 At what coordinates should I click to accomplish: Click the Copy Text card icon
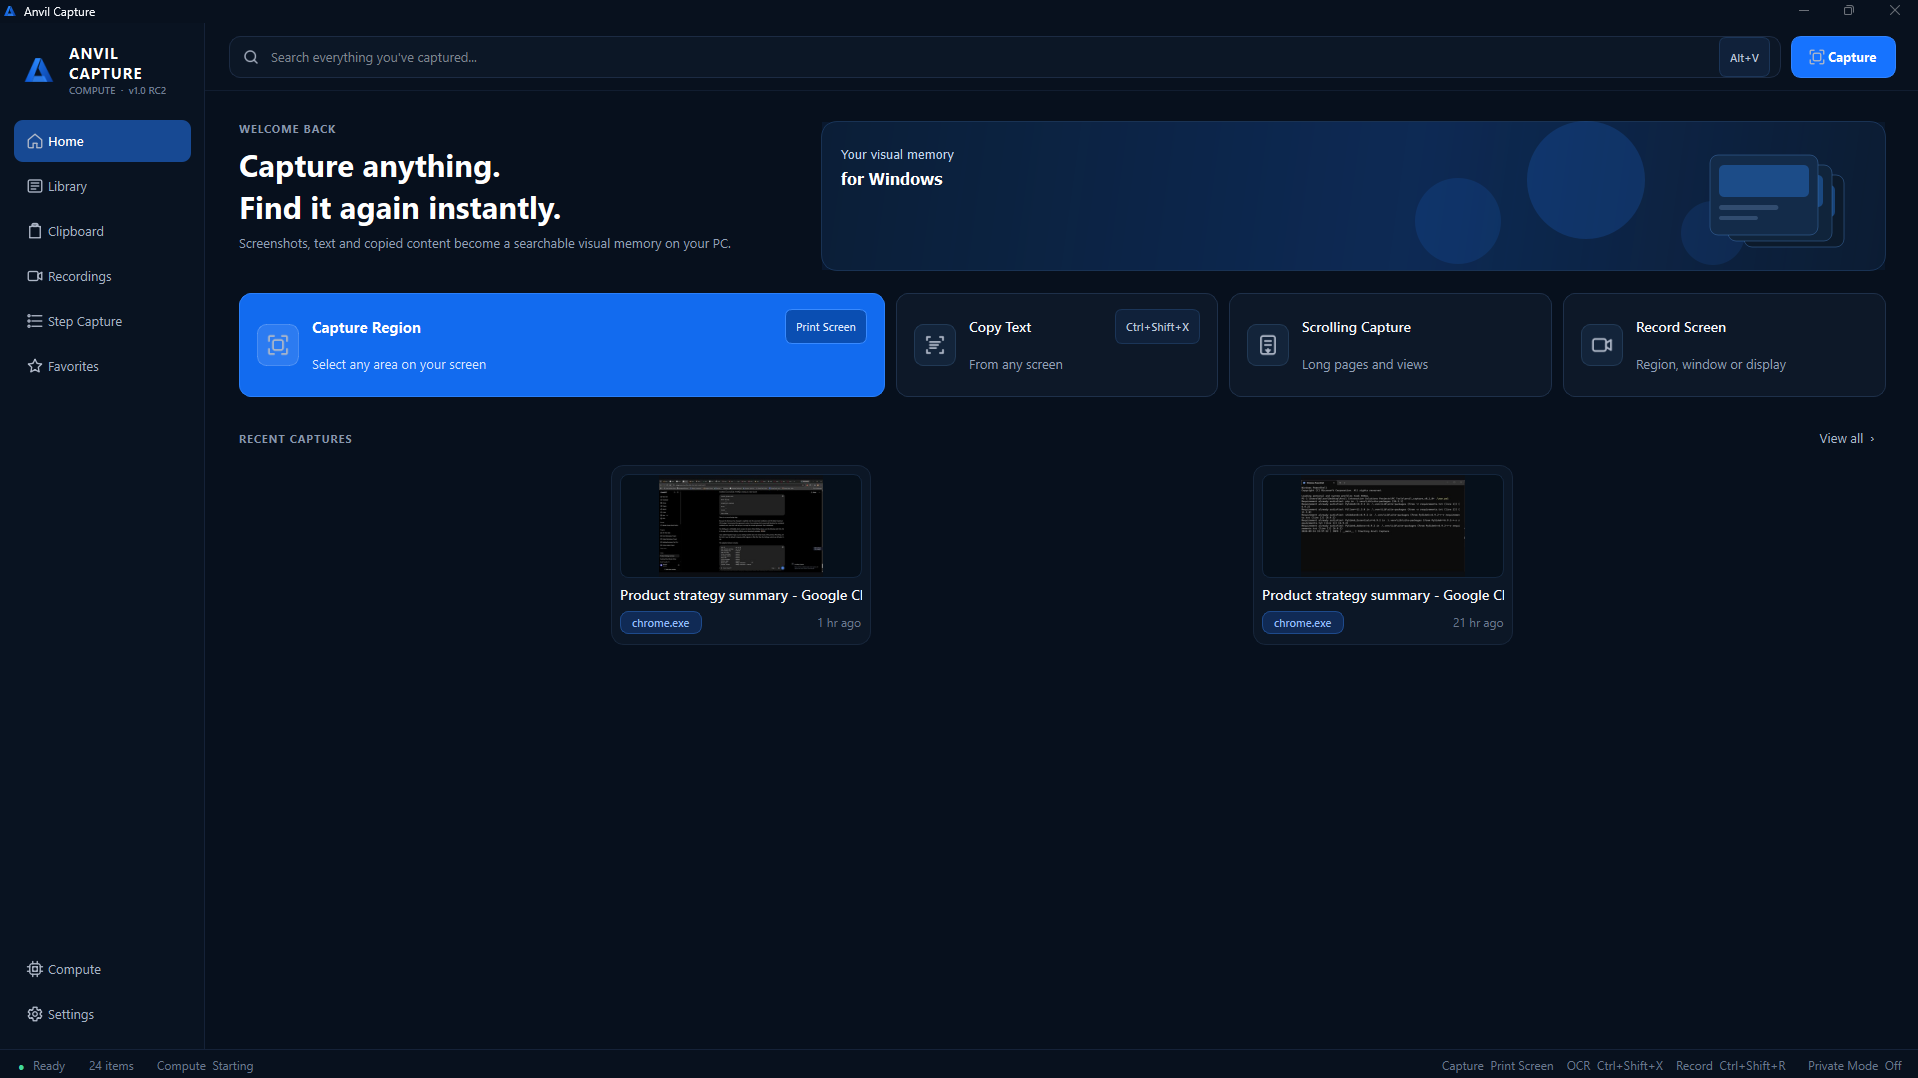point(935,345)
